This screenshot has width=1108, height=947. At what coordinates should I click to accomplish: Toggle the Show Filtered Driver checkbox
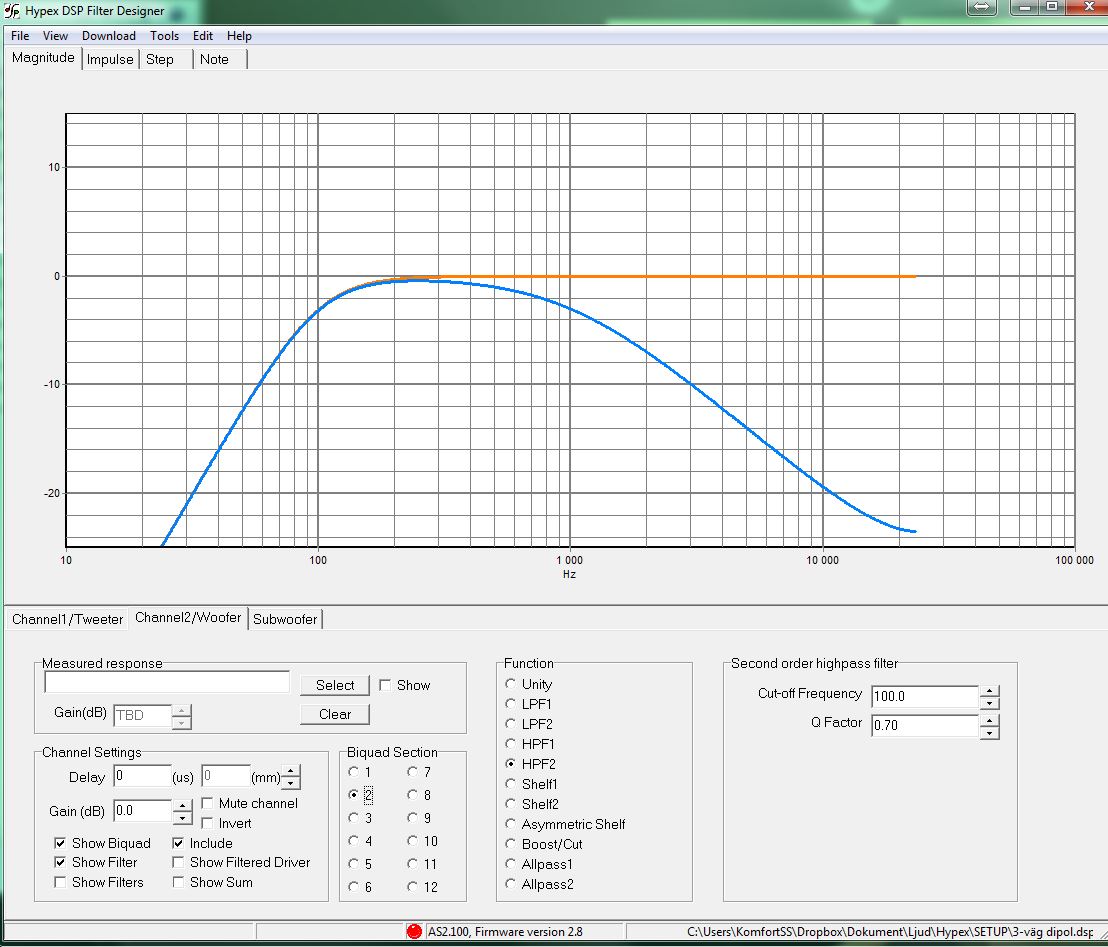click(x=179, y=862)
